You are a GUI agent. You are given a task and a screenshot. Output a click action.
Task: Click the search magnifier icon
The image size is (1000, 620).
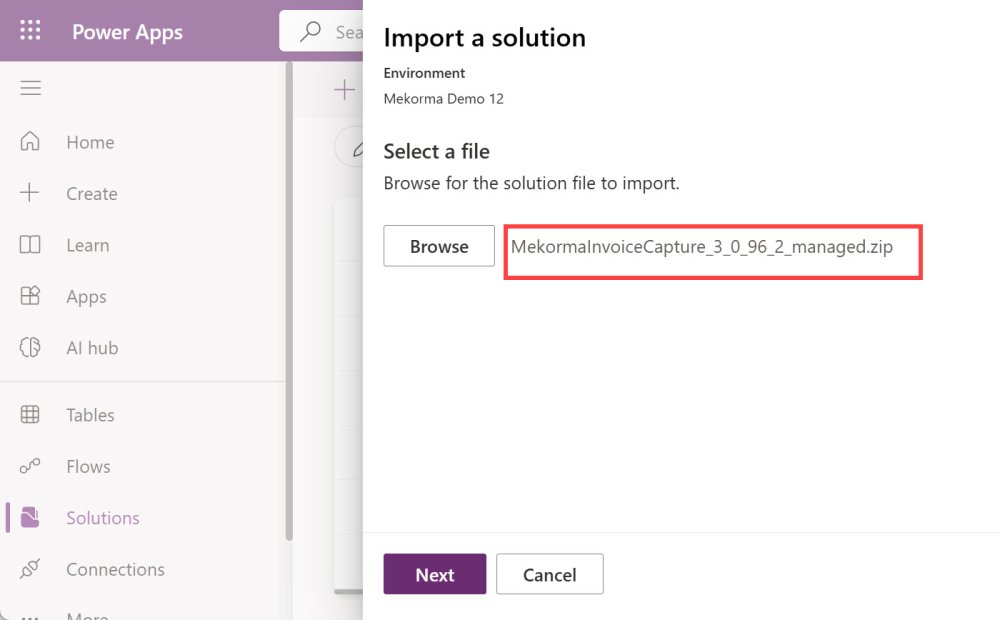coord(311,32)
